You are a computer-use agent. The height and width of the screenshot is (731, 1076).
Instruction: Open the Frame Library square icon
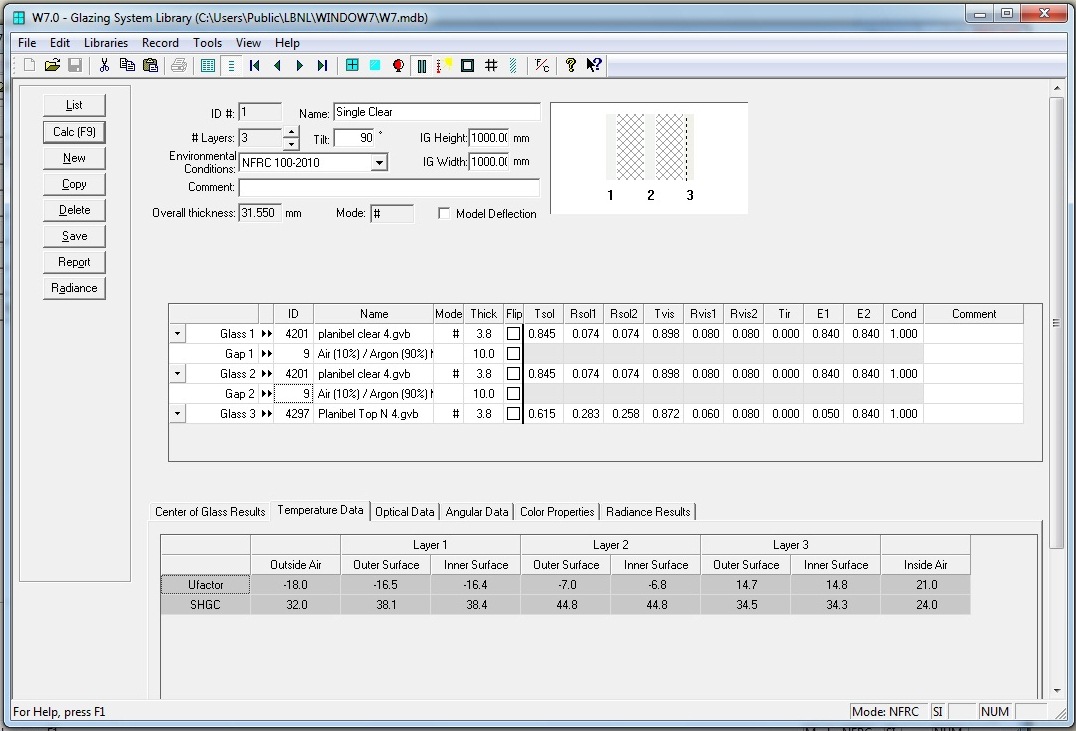tap(467, 65)
